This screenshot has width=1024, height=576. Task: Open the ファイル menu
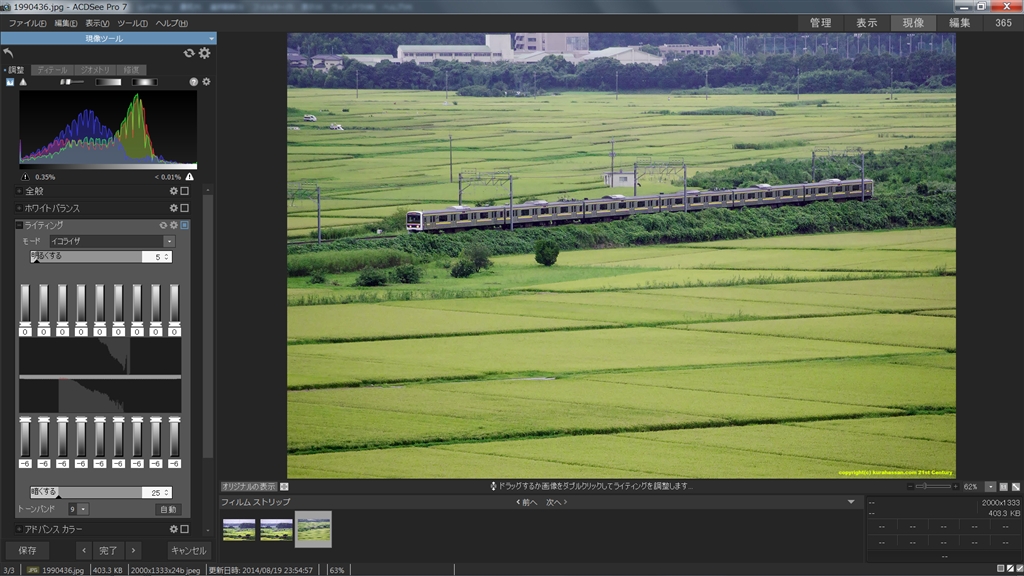(27, 22)
